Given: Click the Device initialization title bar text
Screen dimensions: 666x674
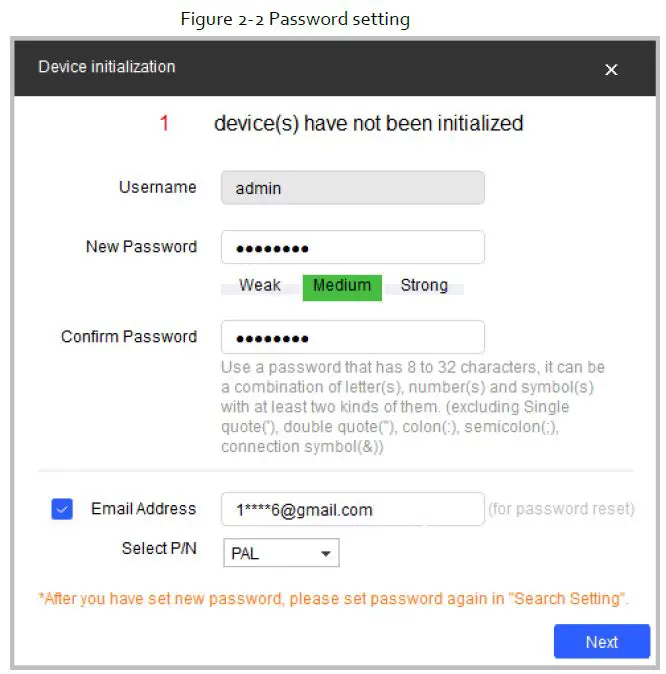Looking at the screenshot, I should (x=107, y=67).
